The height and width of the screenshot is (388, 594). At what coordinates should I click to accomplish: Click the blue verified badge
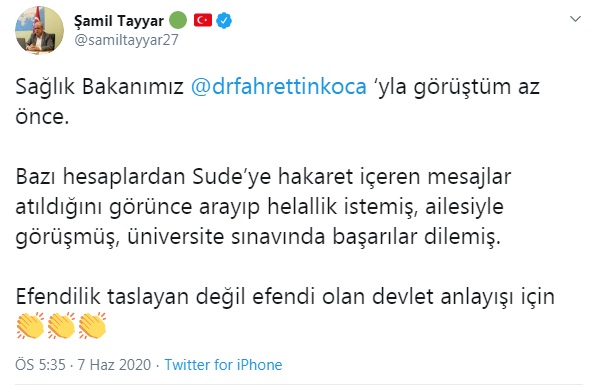224,20
